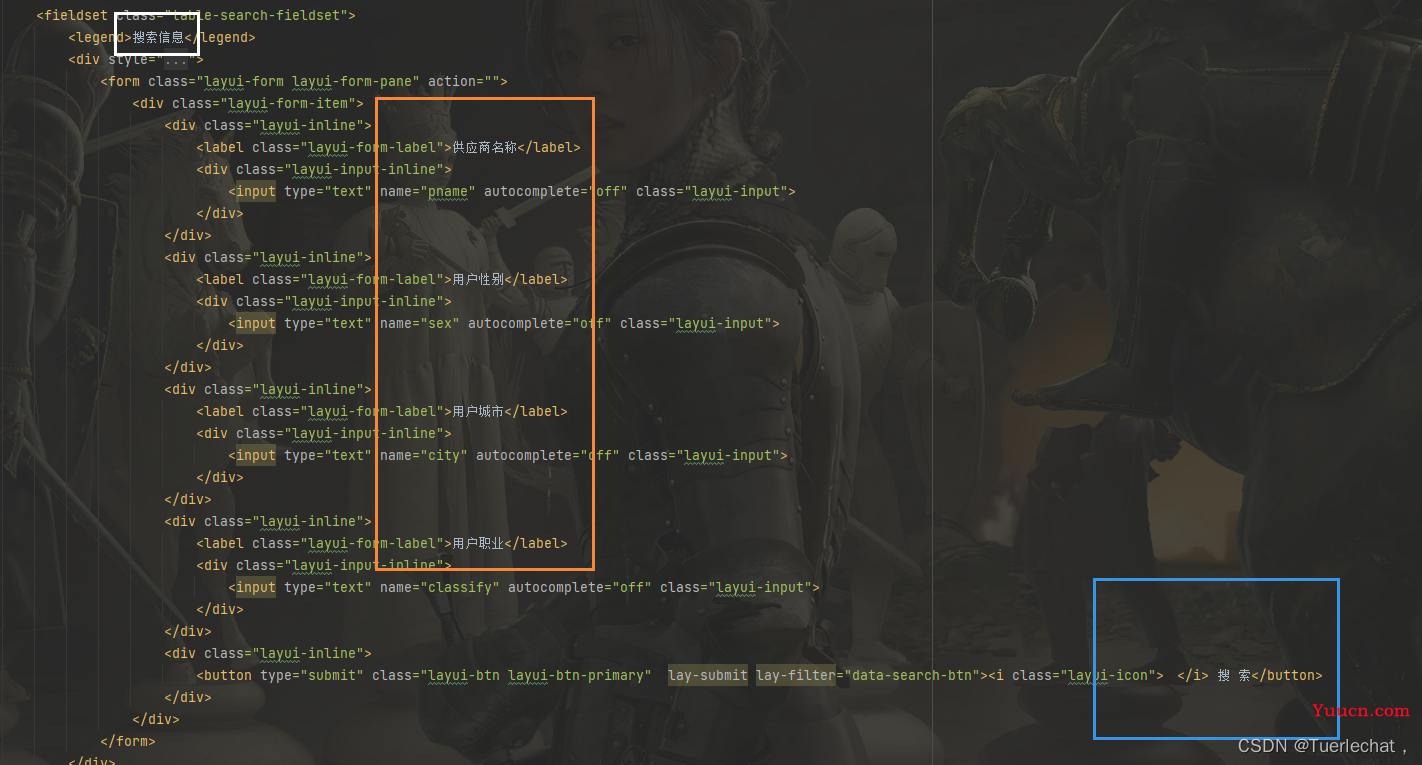Click the opening <fieldset tag name
1422x765 pixels.
click(x=76, y=15)
